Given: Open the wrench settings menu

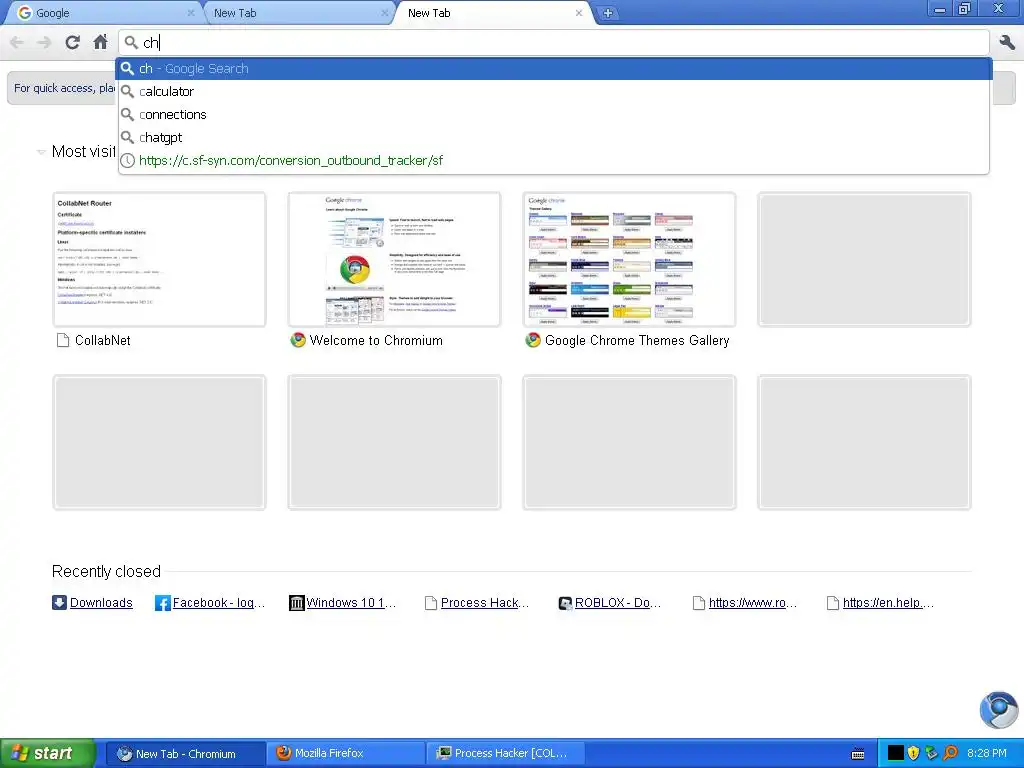Looking at the screenshot, I should point(1007,42).
